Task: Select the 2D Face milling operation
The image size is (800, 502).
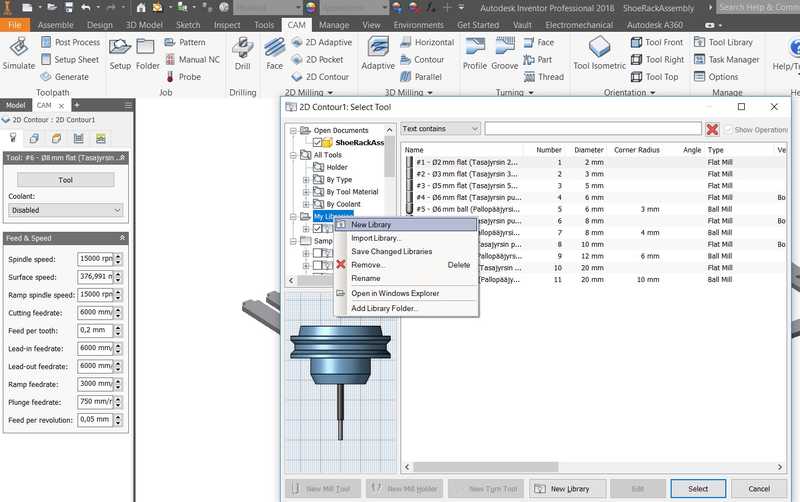Action: (274, 54)
